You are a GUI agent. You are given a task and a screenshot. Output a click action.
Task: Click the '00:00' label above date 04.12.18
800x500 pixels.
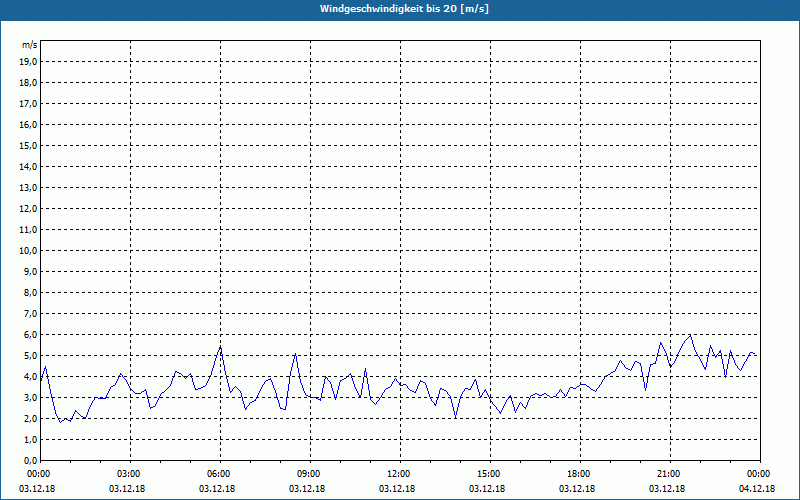[761, 474]
